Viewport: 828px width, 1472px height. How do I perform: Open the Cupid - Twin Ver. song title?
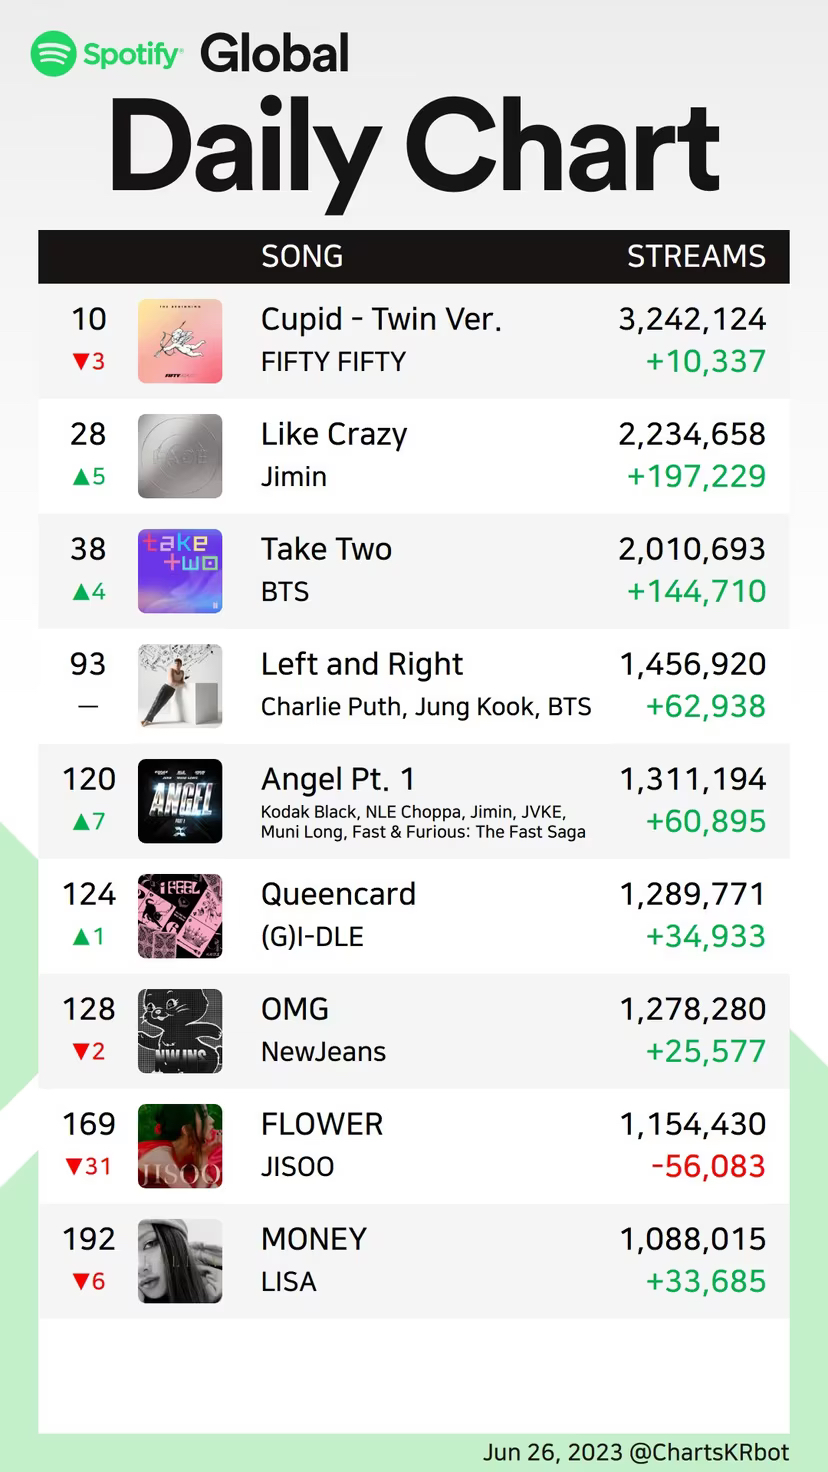pos(381,319)
